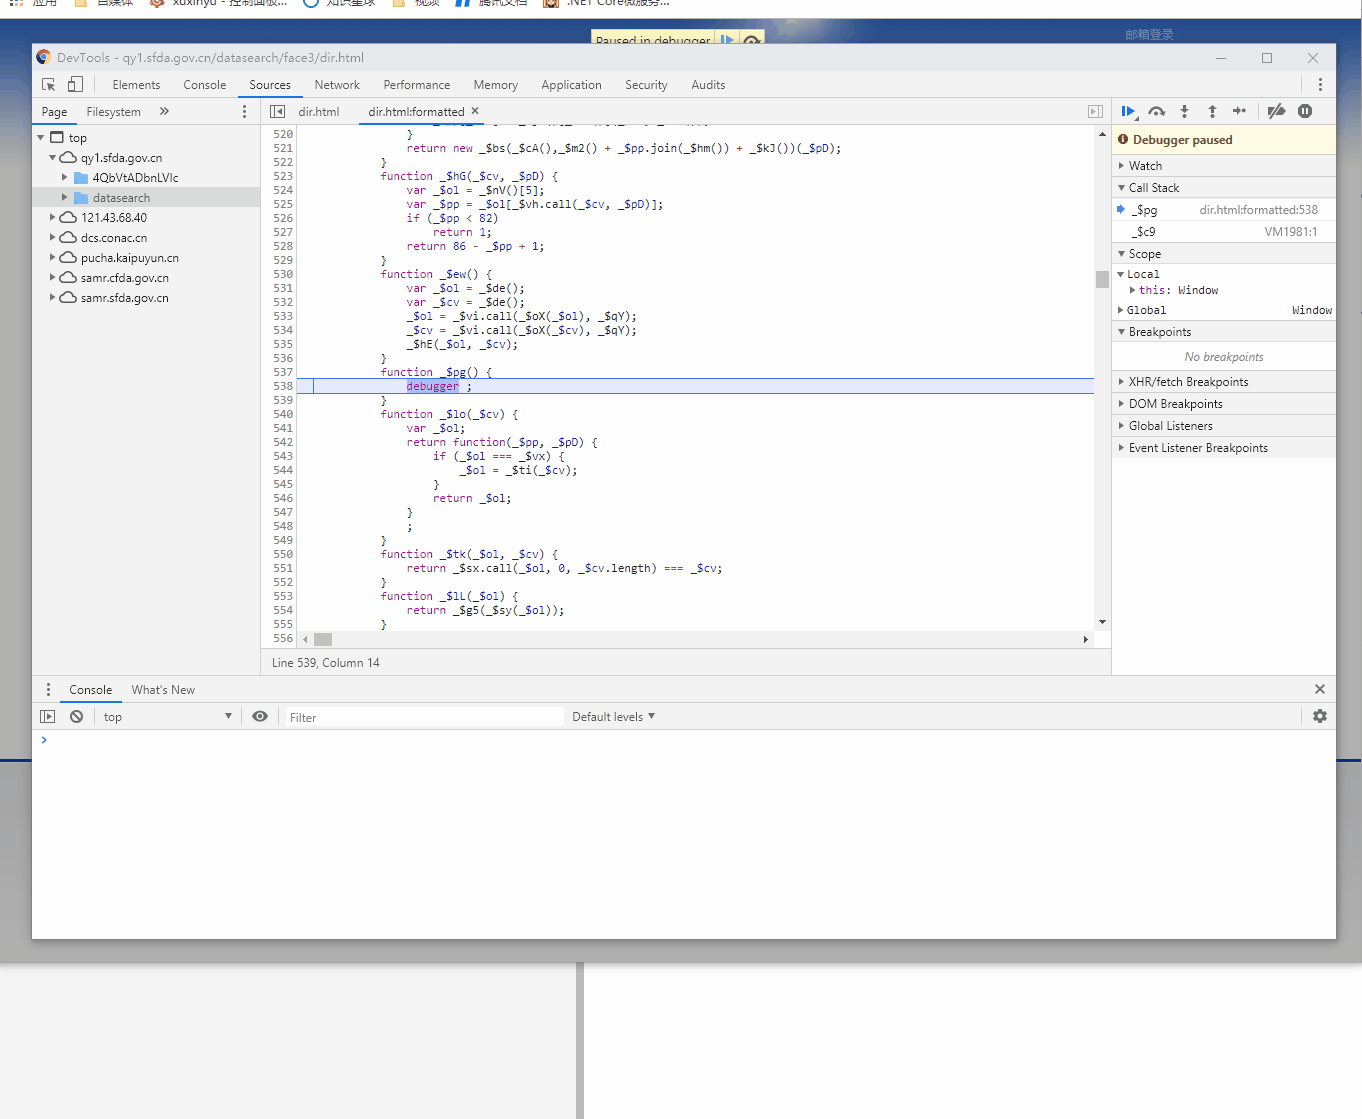Toggle the device toolbar icon
This screenshot has height=1119, width=1362.
click(75, 85)
